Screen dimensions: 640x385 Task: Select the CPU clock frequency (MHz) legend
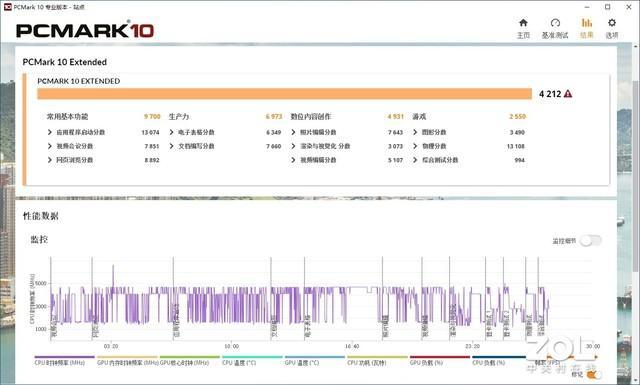[60, 363]
